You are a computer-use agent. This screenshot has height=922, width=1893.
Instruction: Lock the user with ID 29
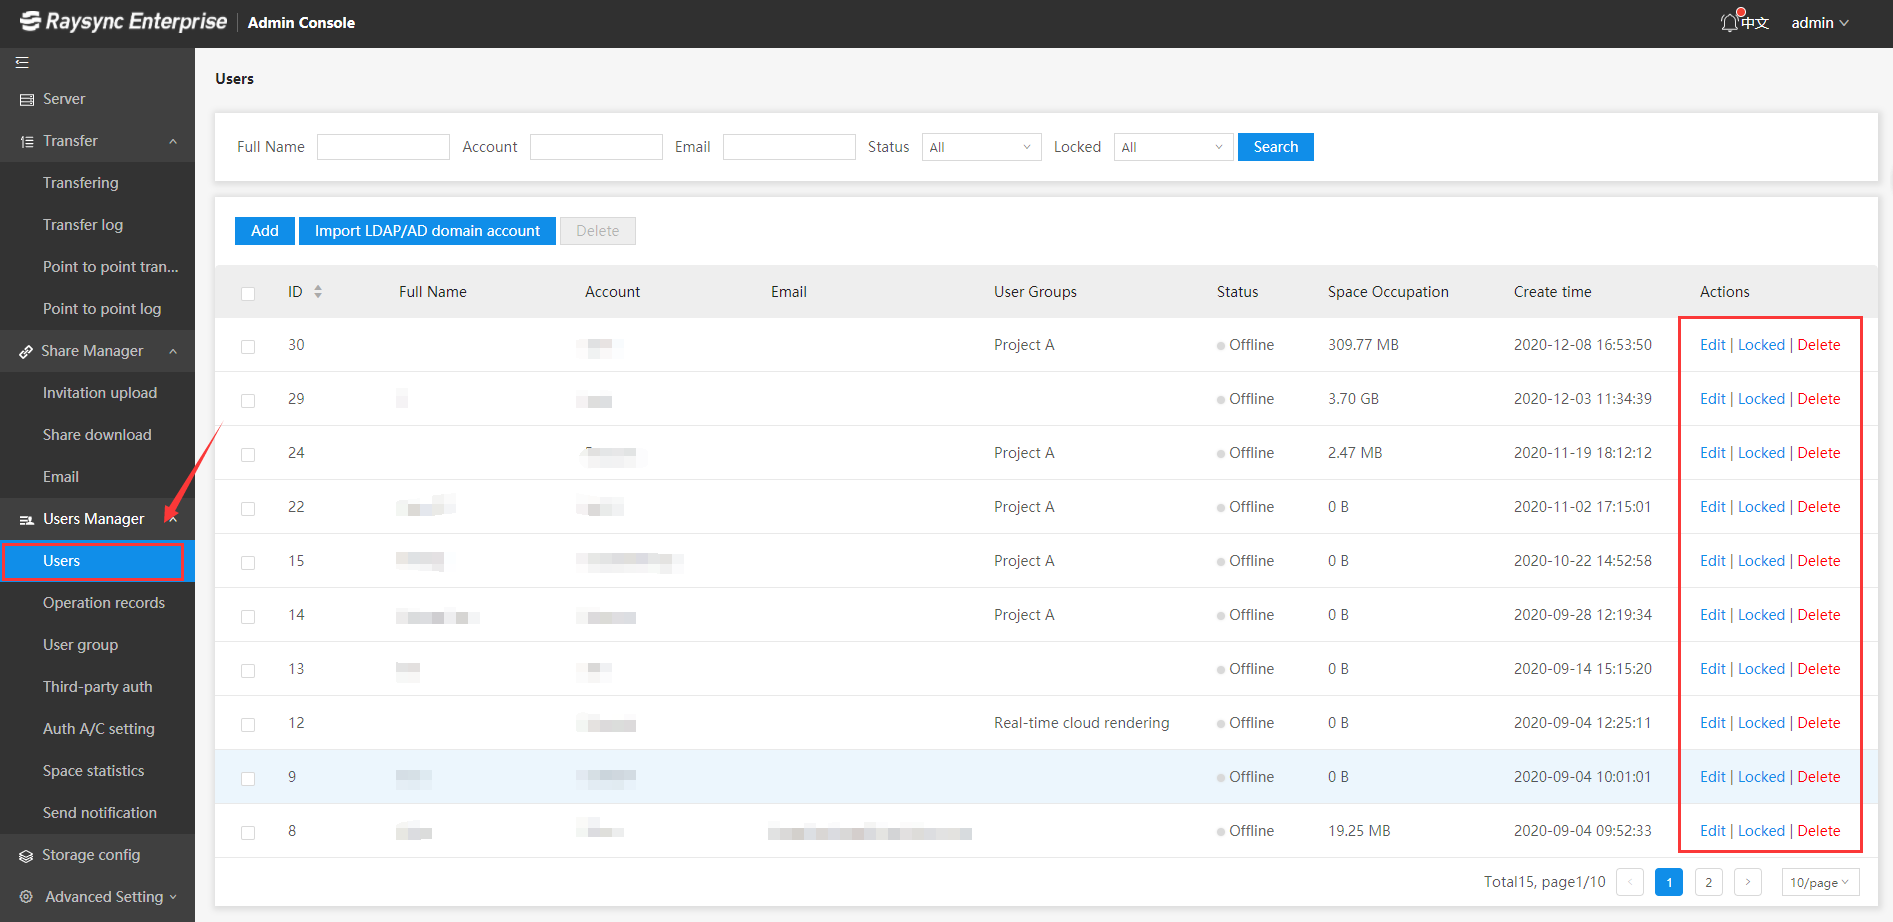click(1761, 399)
